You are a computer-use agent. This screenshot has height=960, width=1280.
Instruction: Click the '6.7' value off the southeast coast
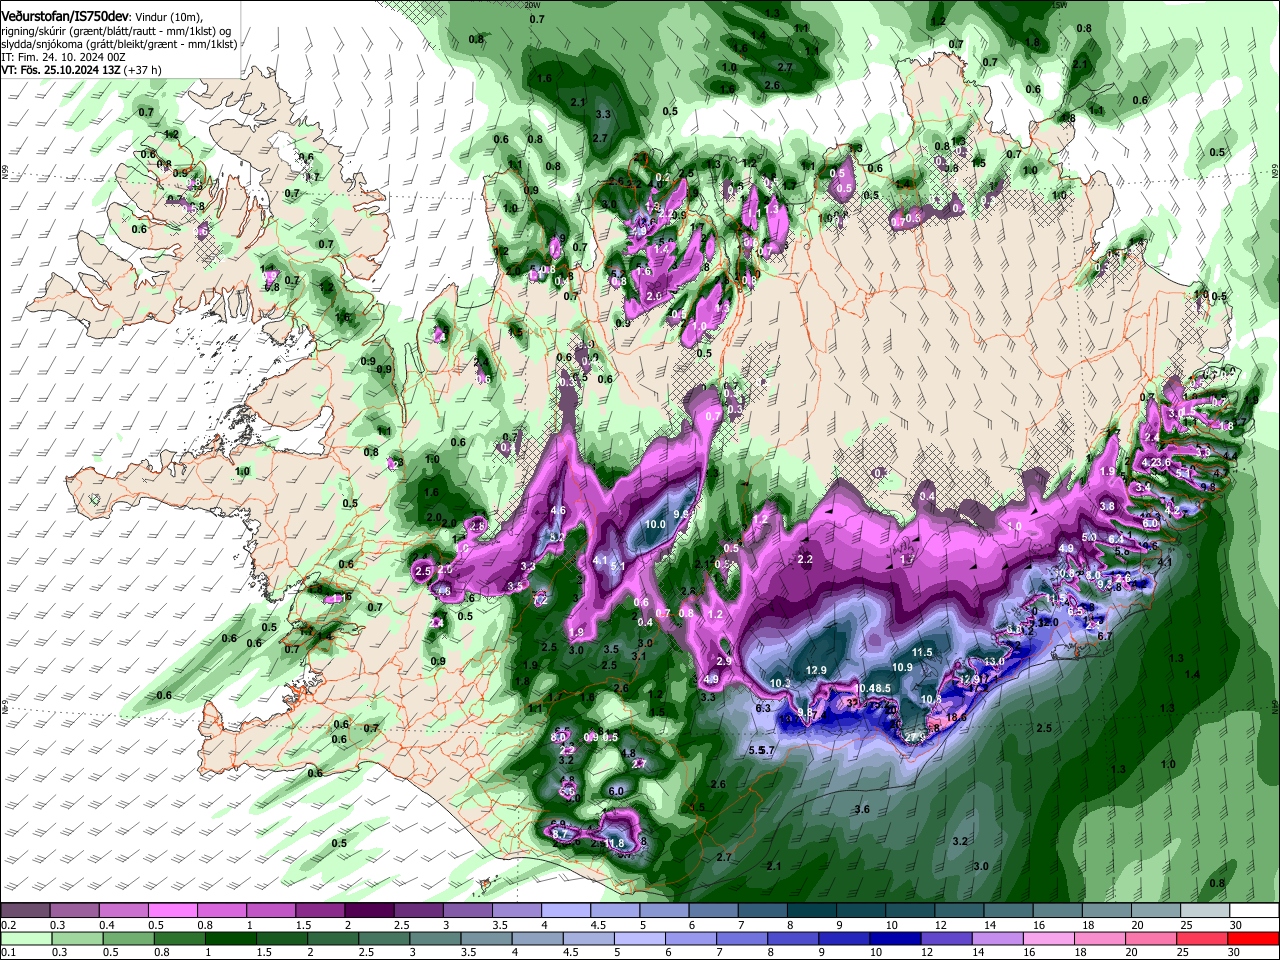pyautogui.click(x=1105, y=636)
